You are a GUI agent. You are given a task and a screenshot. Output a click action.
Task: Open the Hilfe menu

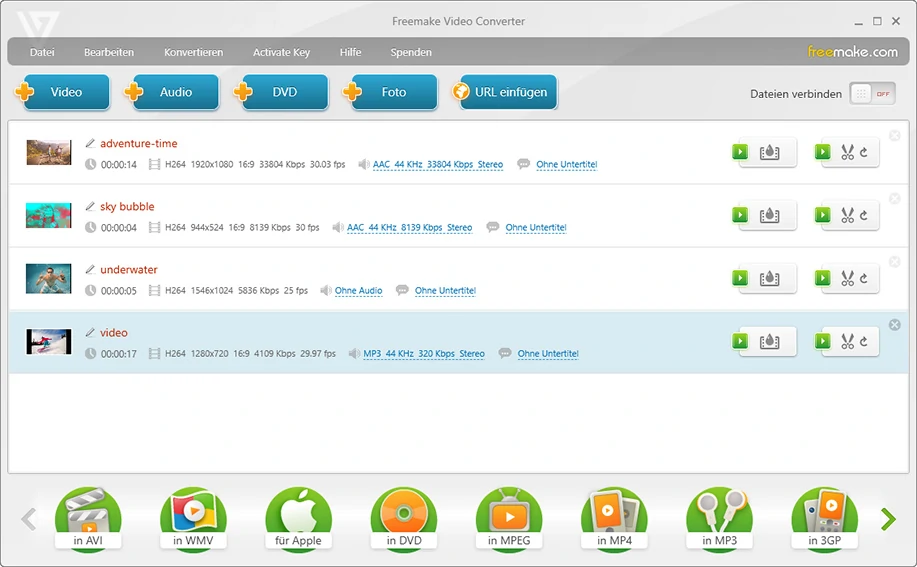(350, 52)
